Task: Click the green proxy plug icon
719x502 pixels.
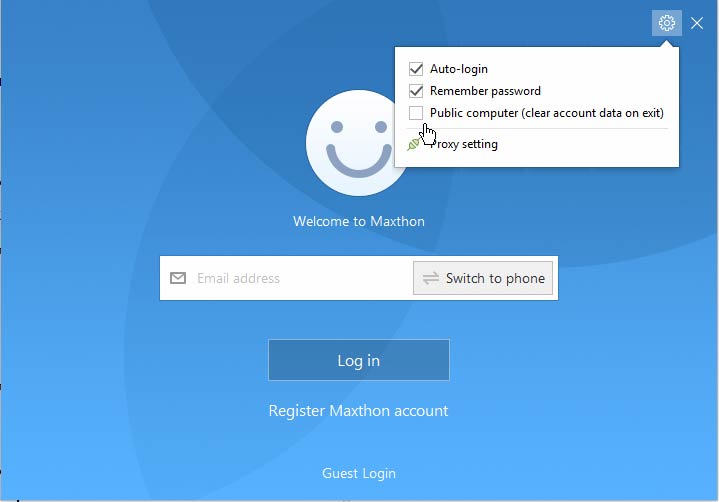Action: coord(413,144)
